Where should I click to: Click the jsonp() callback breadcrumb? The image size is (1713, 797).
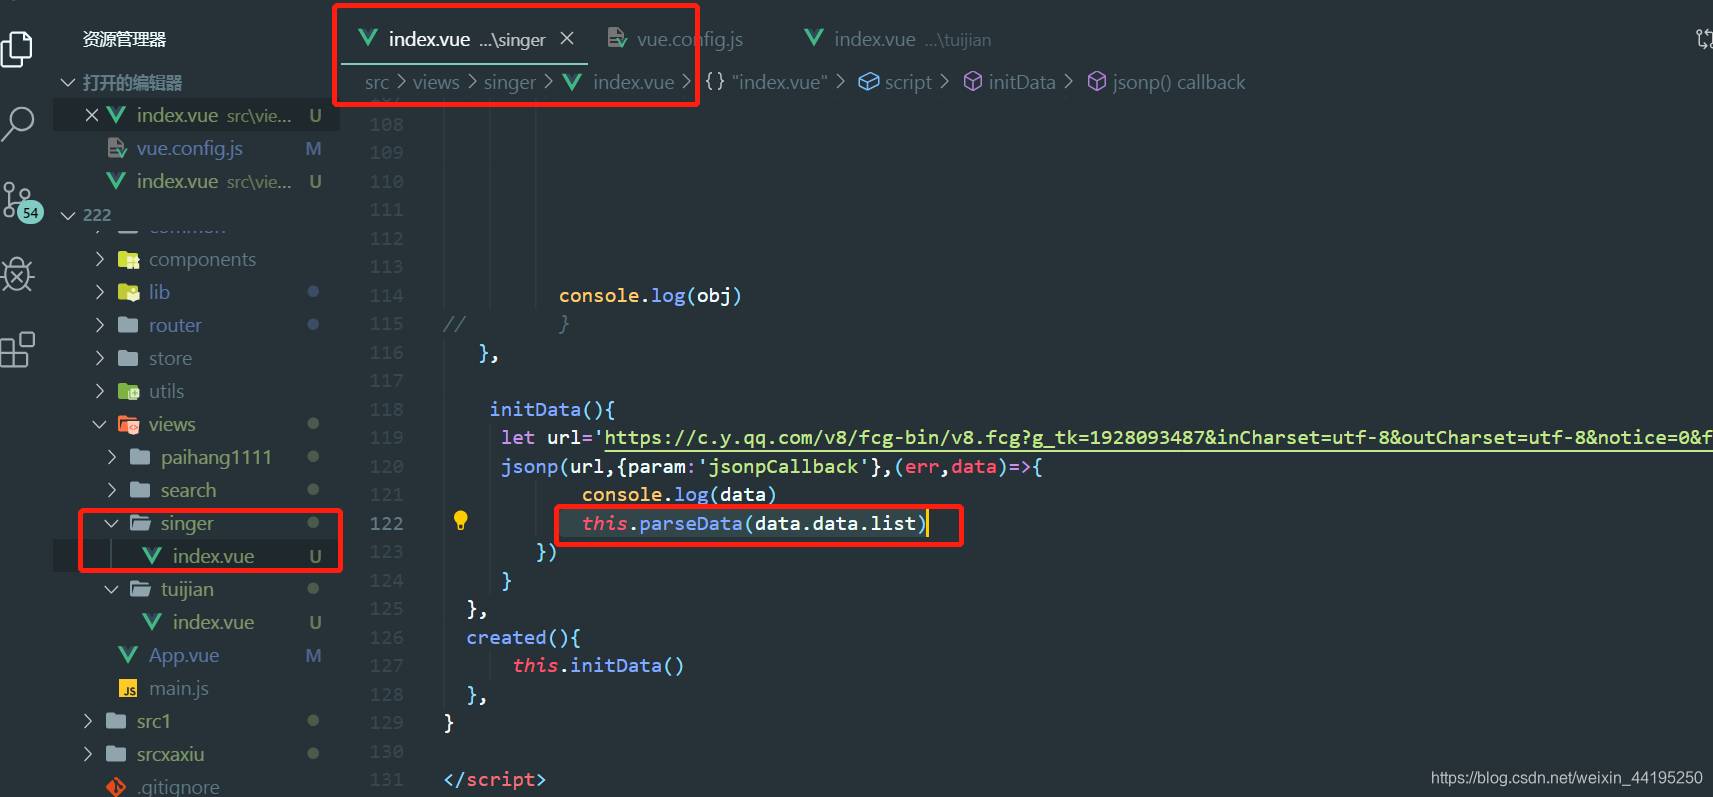(x=1166, y=82)
